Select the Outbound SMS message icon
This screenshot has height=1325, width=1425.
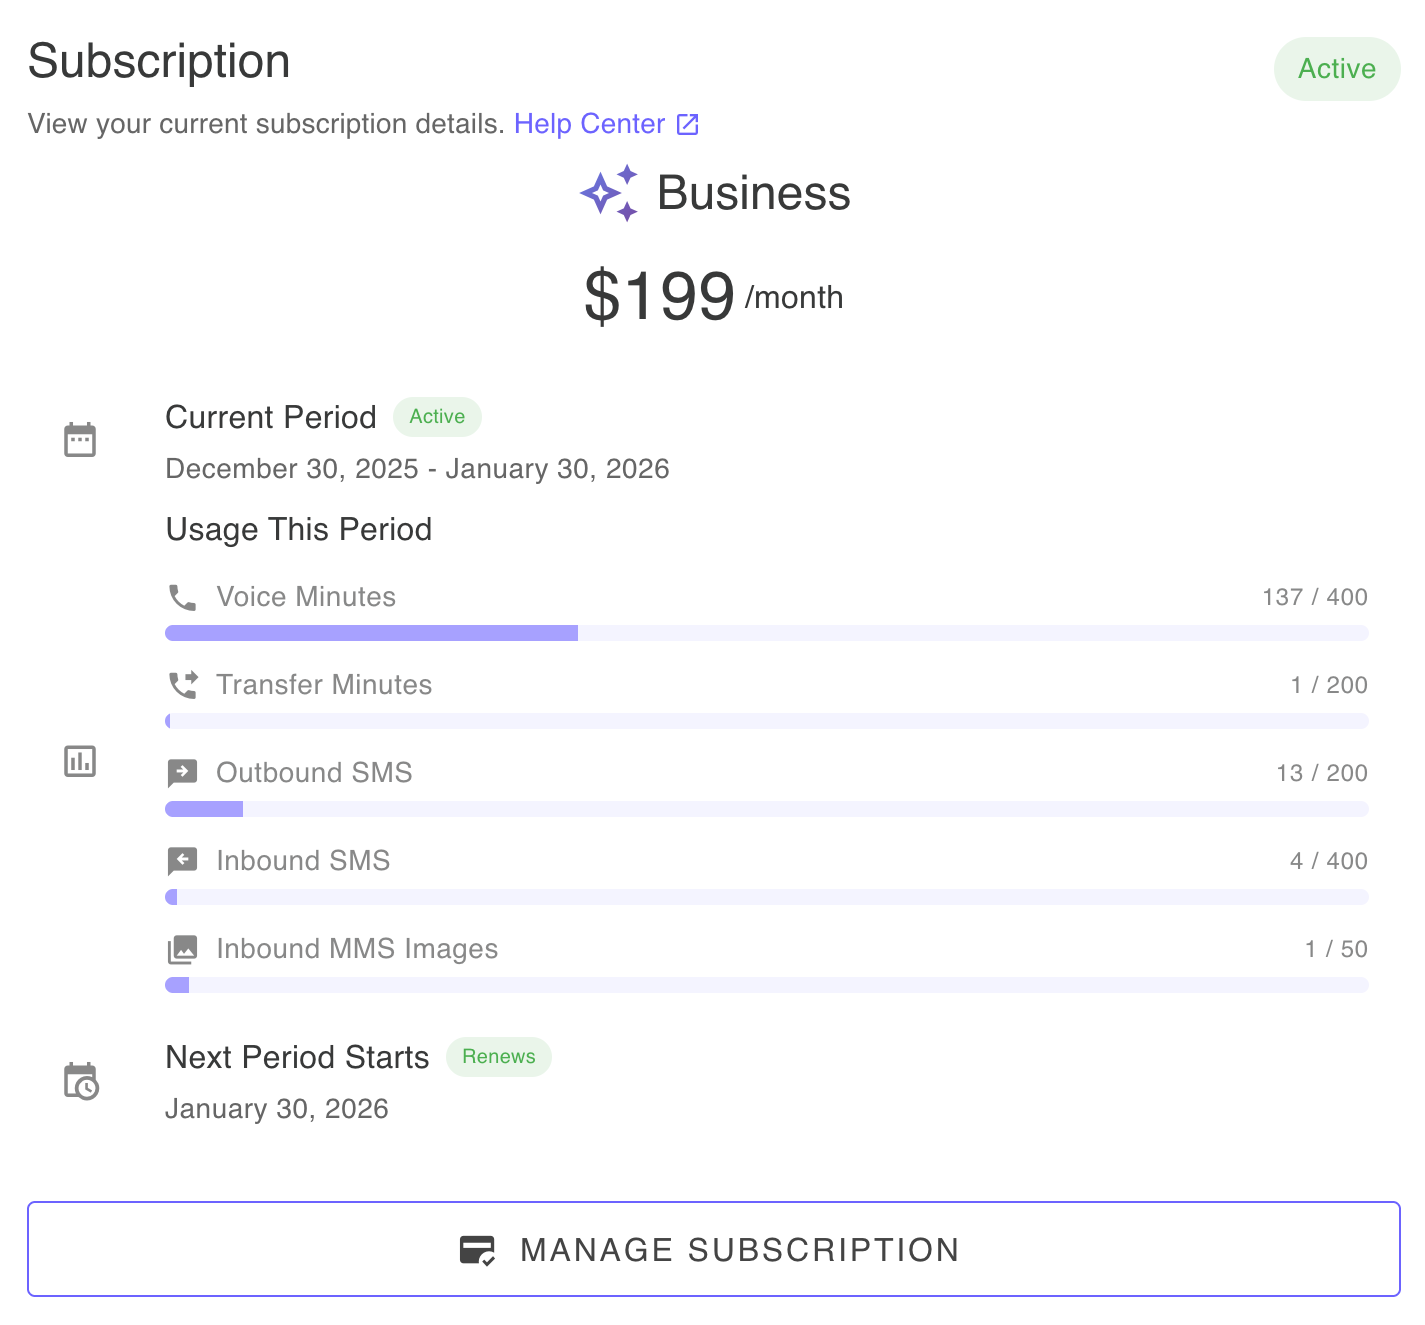(182, 772)
